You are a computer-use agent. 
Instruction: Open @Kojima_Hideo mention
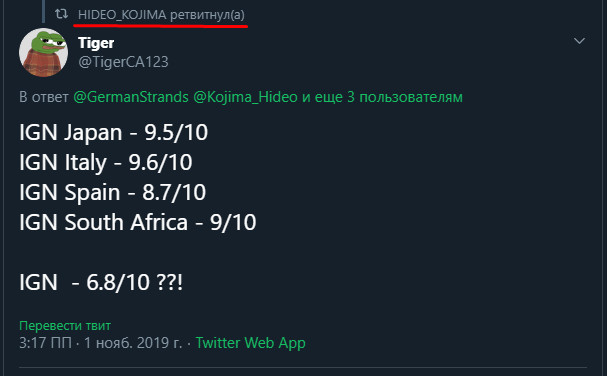(x=245, y=97)
